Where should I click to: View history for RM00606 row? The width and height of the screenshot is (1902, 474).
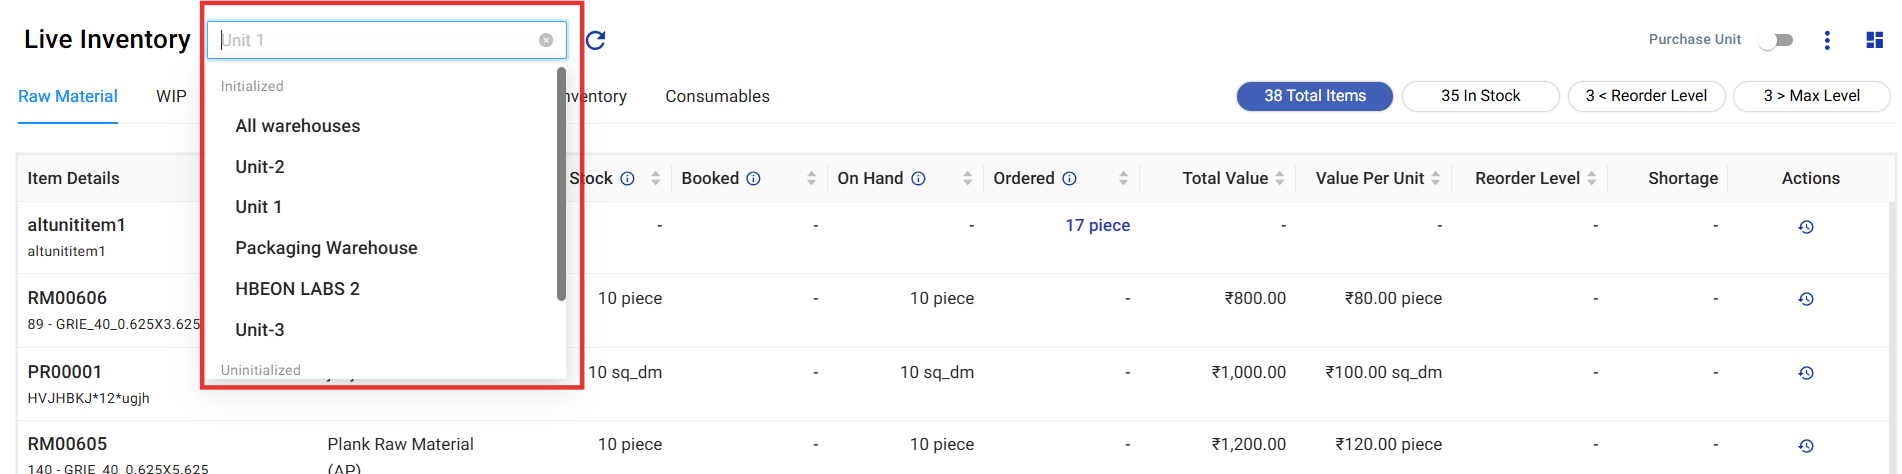pos(1806,299)
